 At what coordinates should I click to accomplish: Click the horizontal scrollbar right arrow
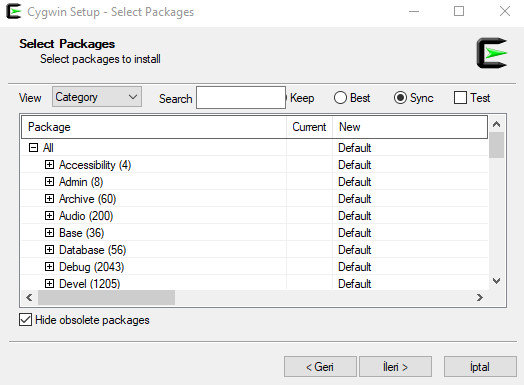coord(480,297)
